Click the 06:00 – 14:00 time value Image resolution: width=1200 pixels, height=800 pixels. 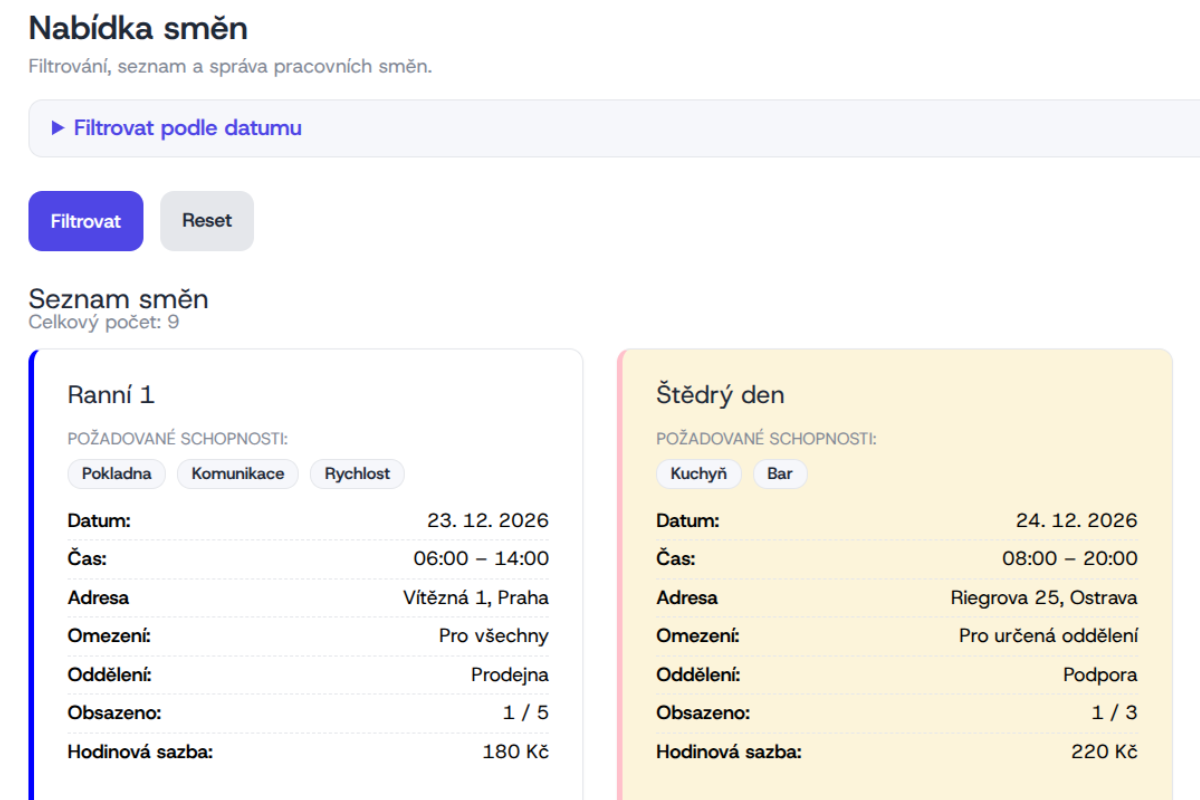pyautogui.click(x=481, y=559)
